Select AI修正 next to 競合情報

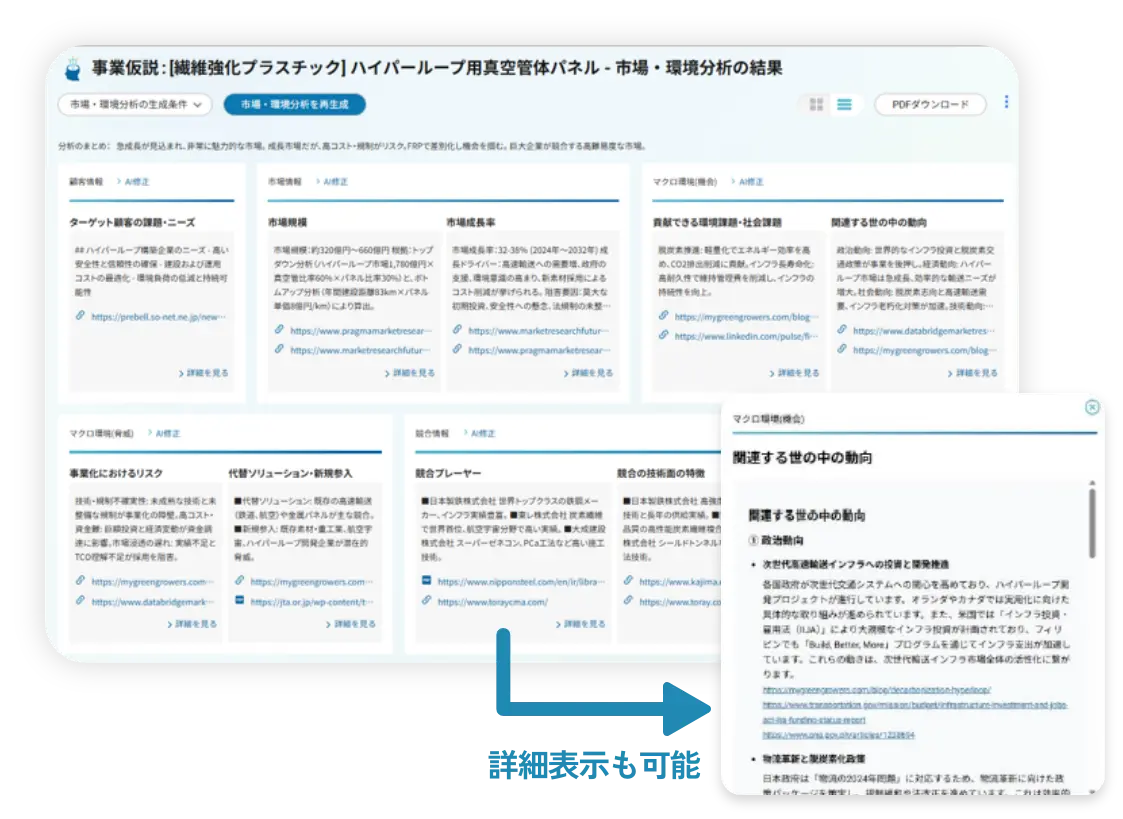coord(483,434)
